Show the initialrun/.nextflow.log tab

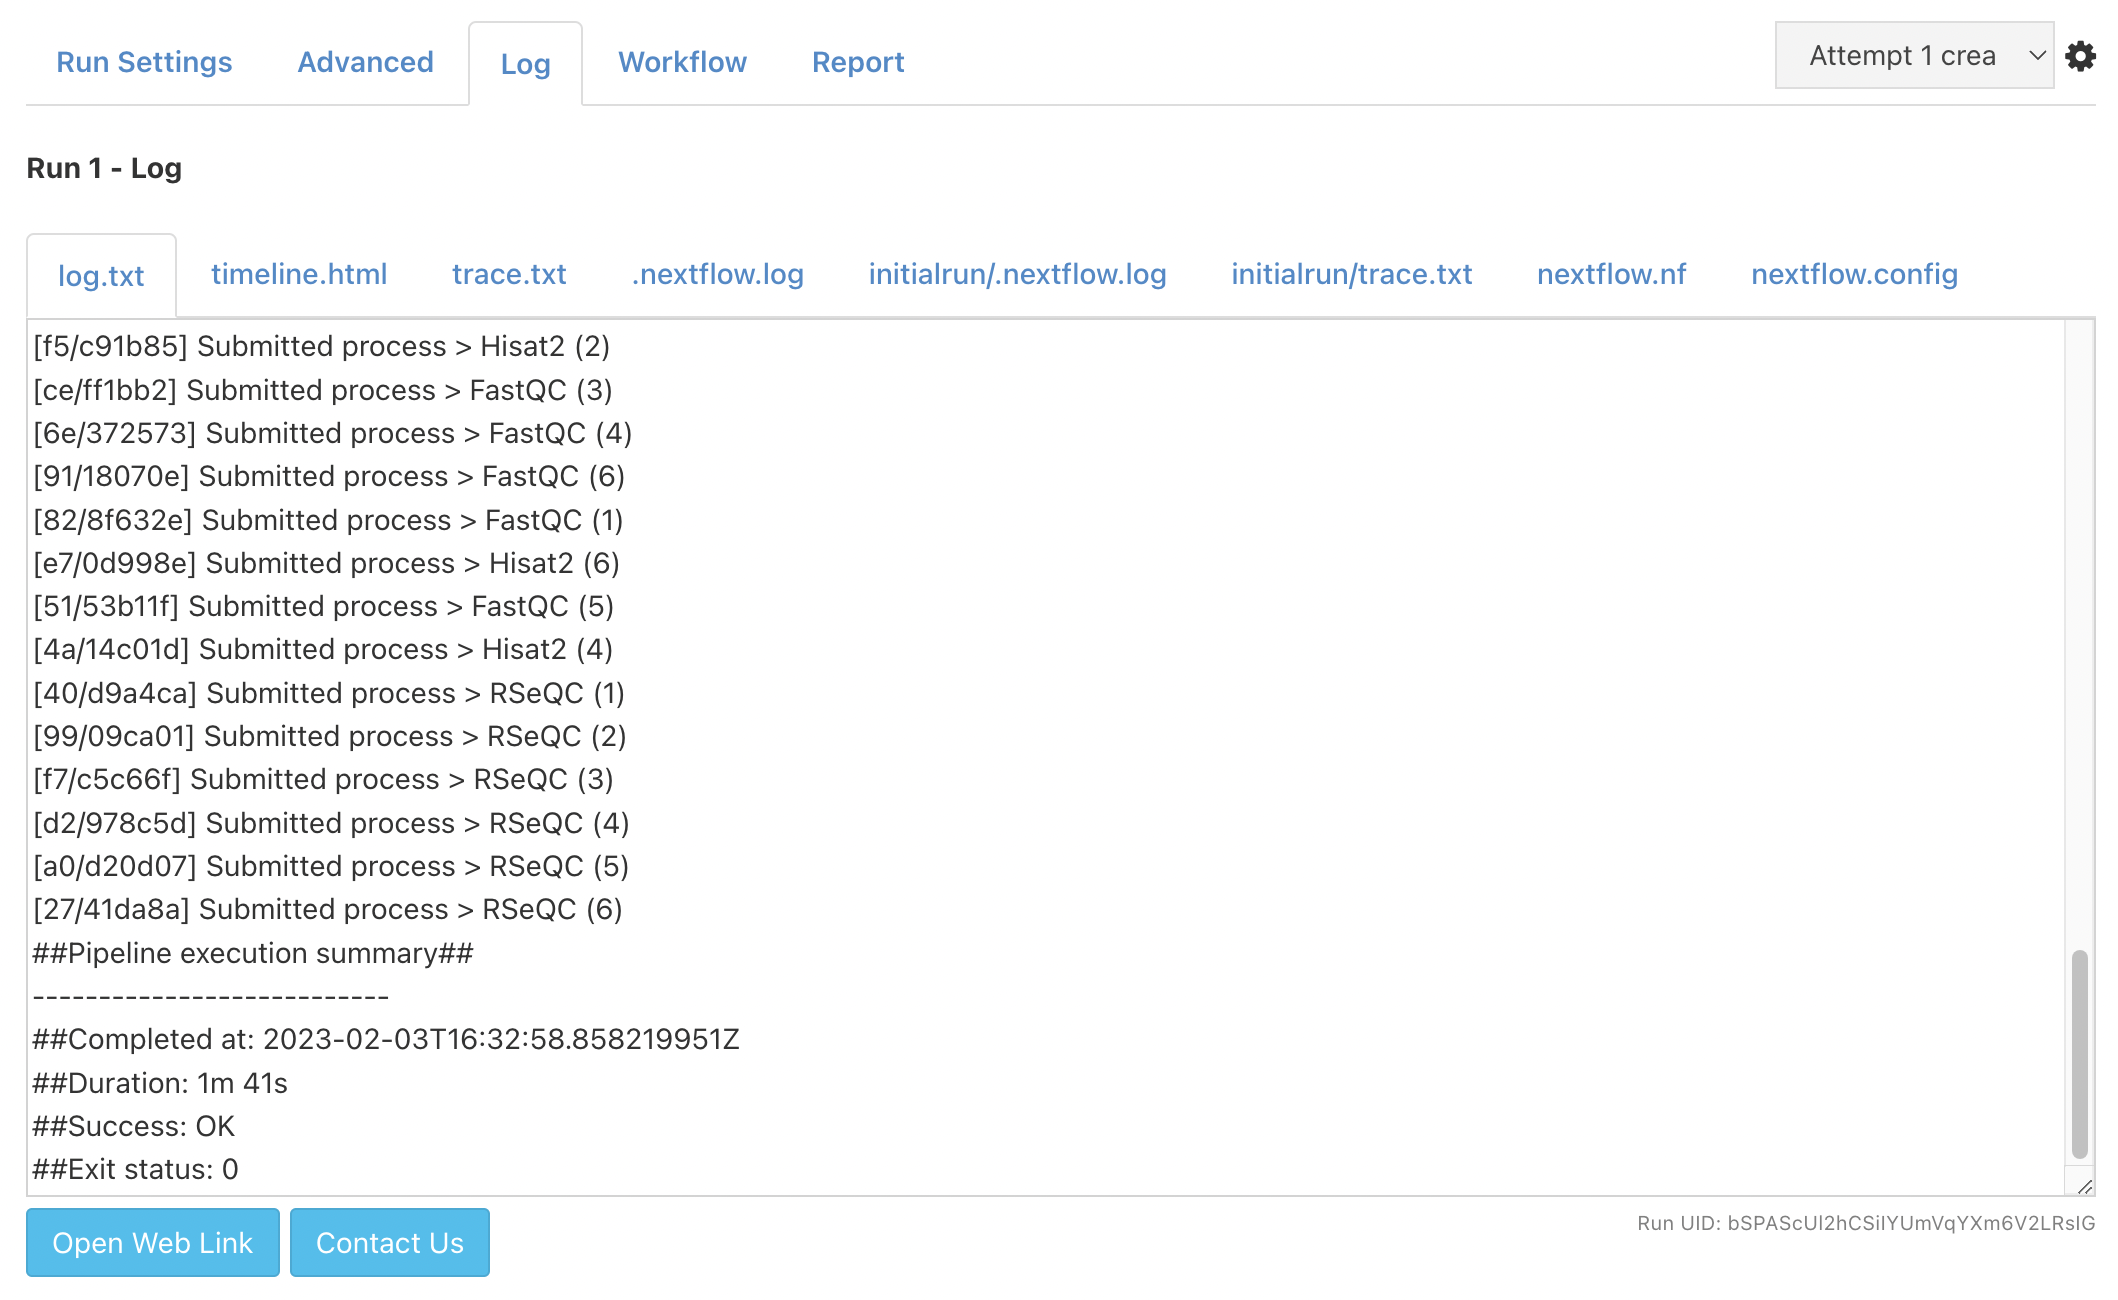tap(1017, 274)
